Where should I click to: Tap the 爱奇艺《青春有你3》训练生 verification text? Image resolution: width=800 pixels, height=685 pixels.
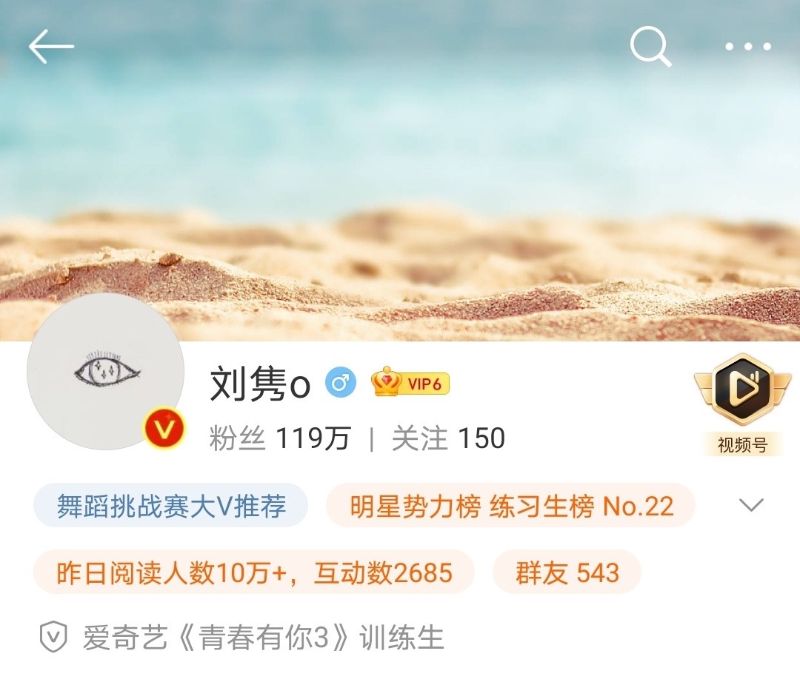[x=263, y=638]
